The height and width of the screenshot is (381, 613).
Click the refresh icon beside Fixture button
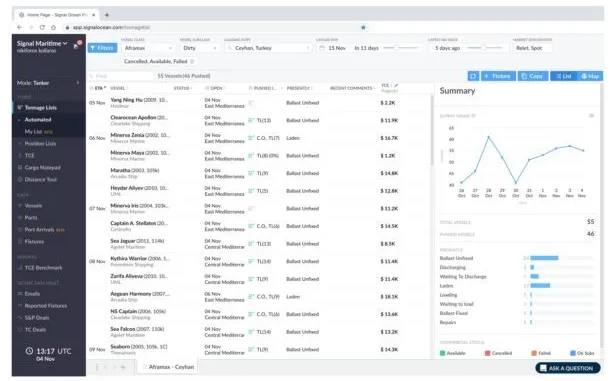click(473, 76)
